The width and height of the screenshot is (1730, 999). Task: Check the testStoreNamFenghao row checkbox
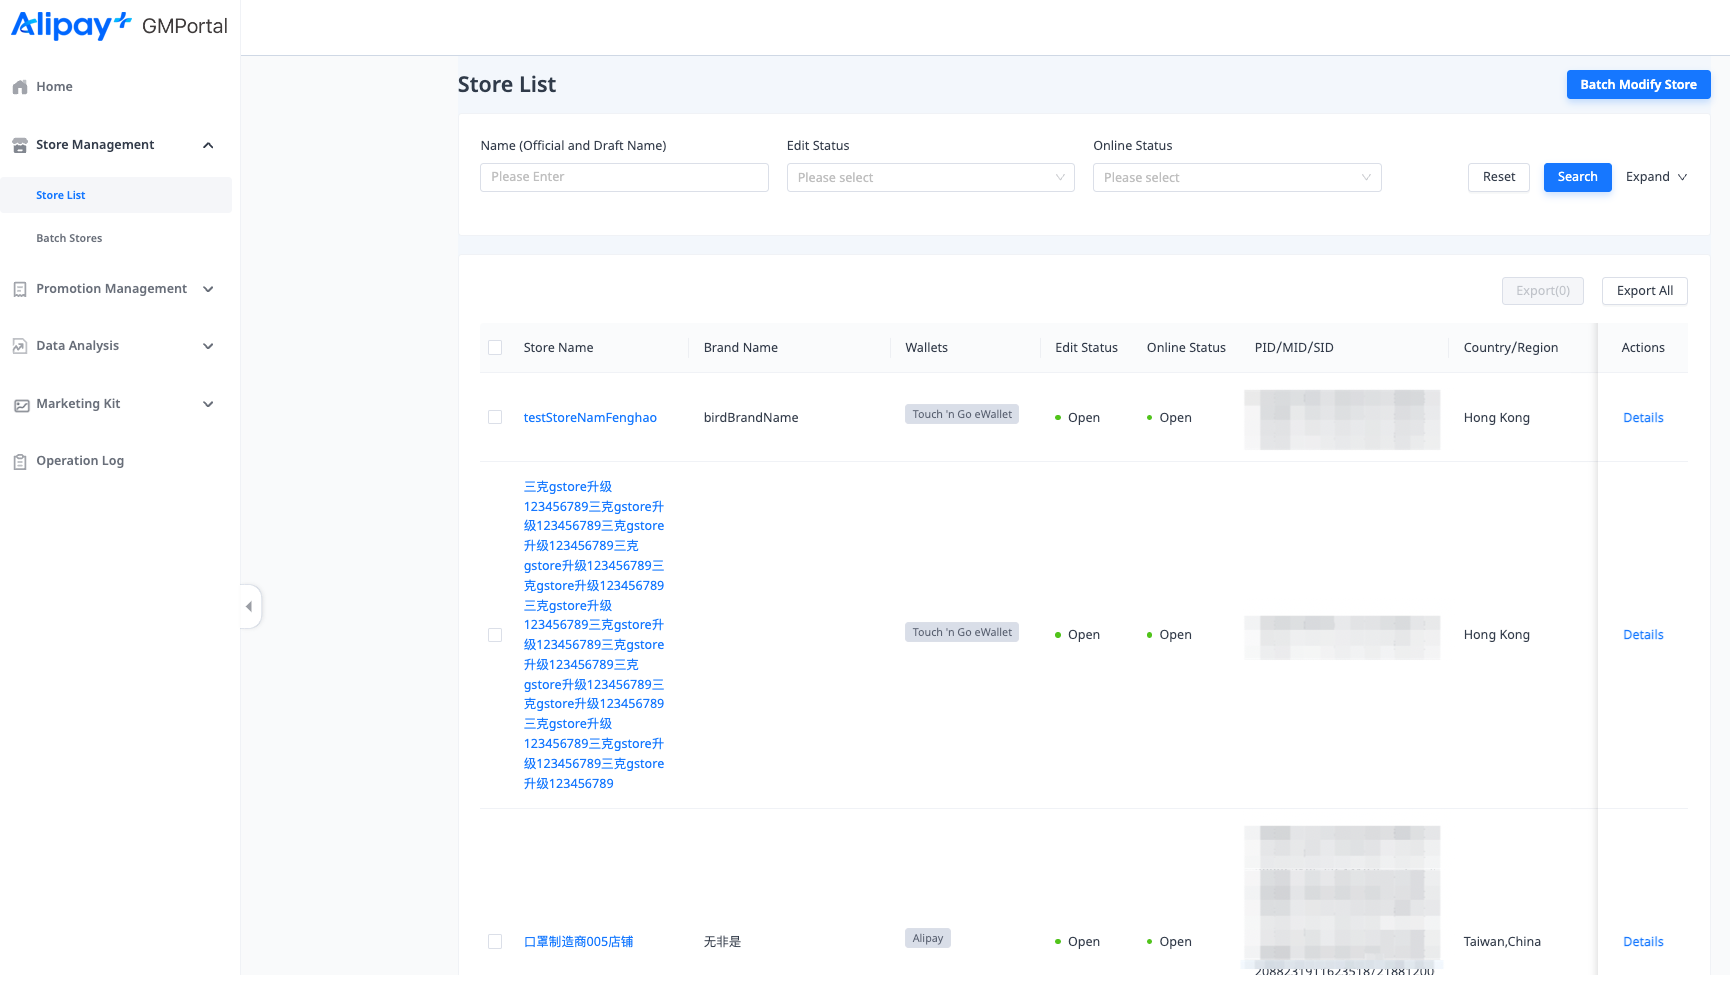point(495,417)
